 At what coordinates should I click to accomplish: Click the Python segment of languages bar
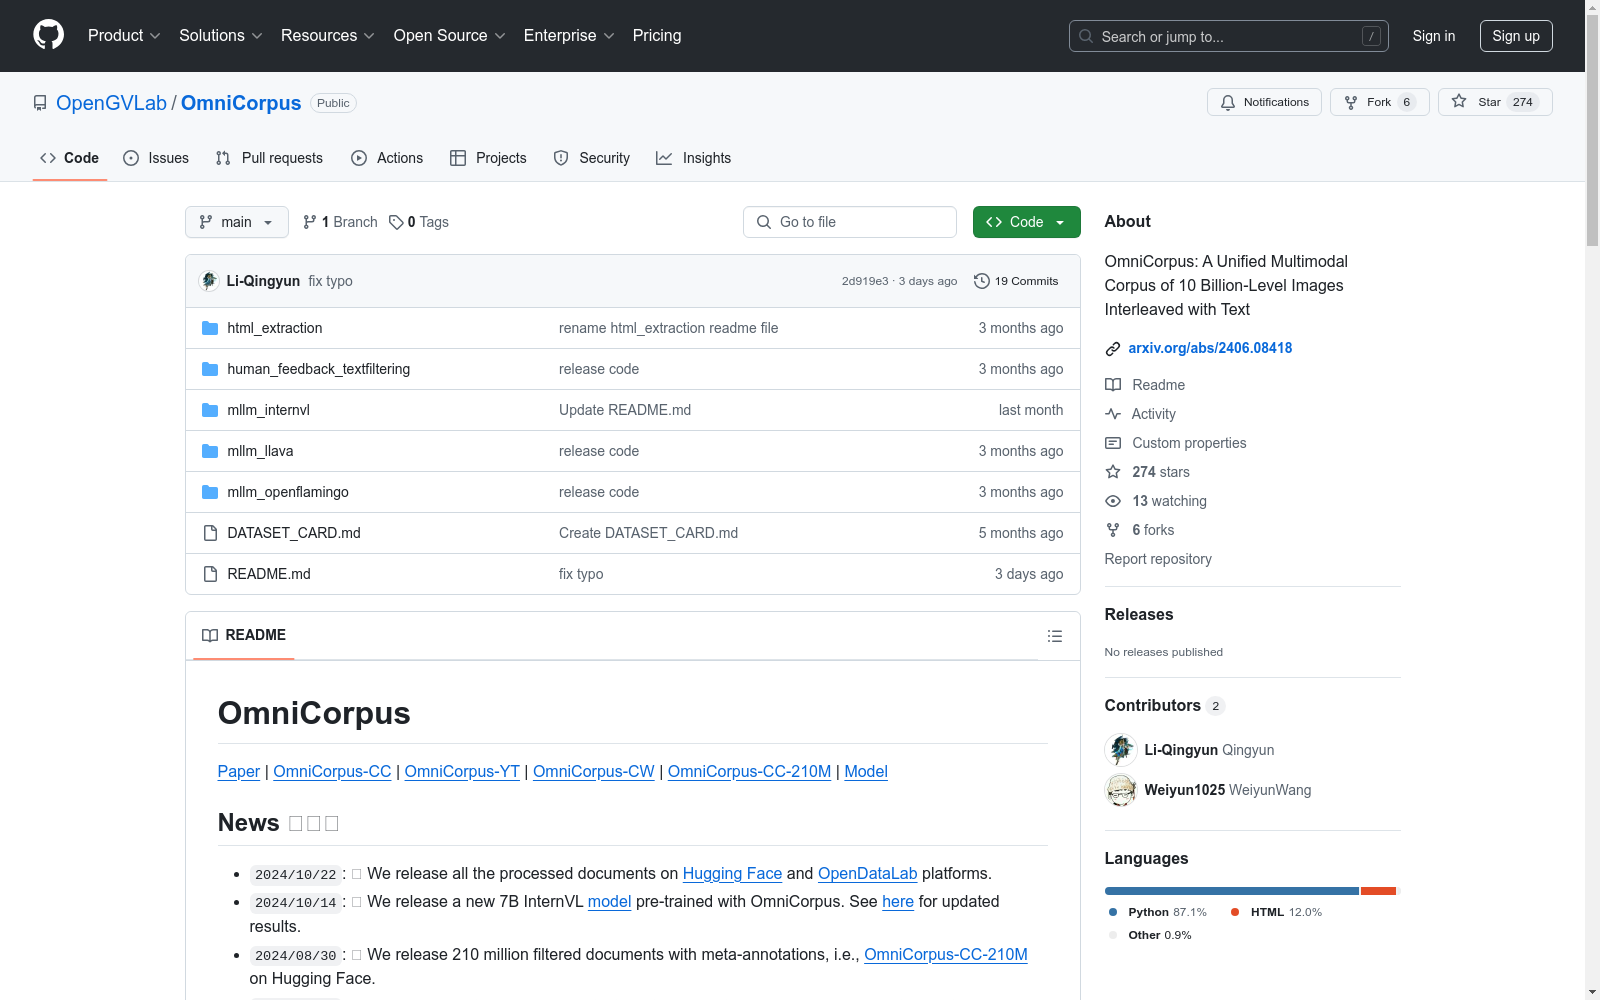click(1231, 891)
